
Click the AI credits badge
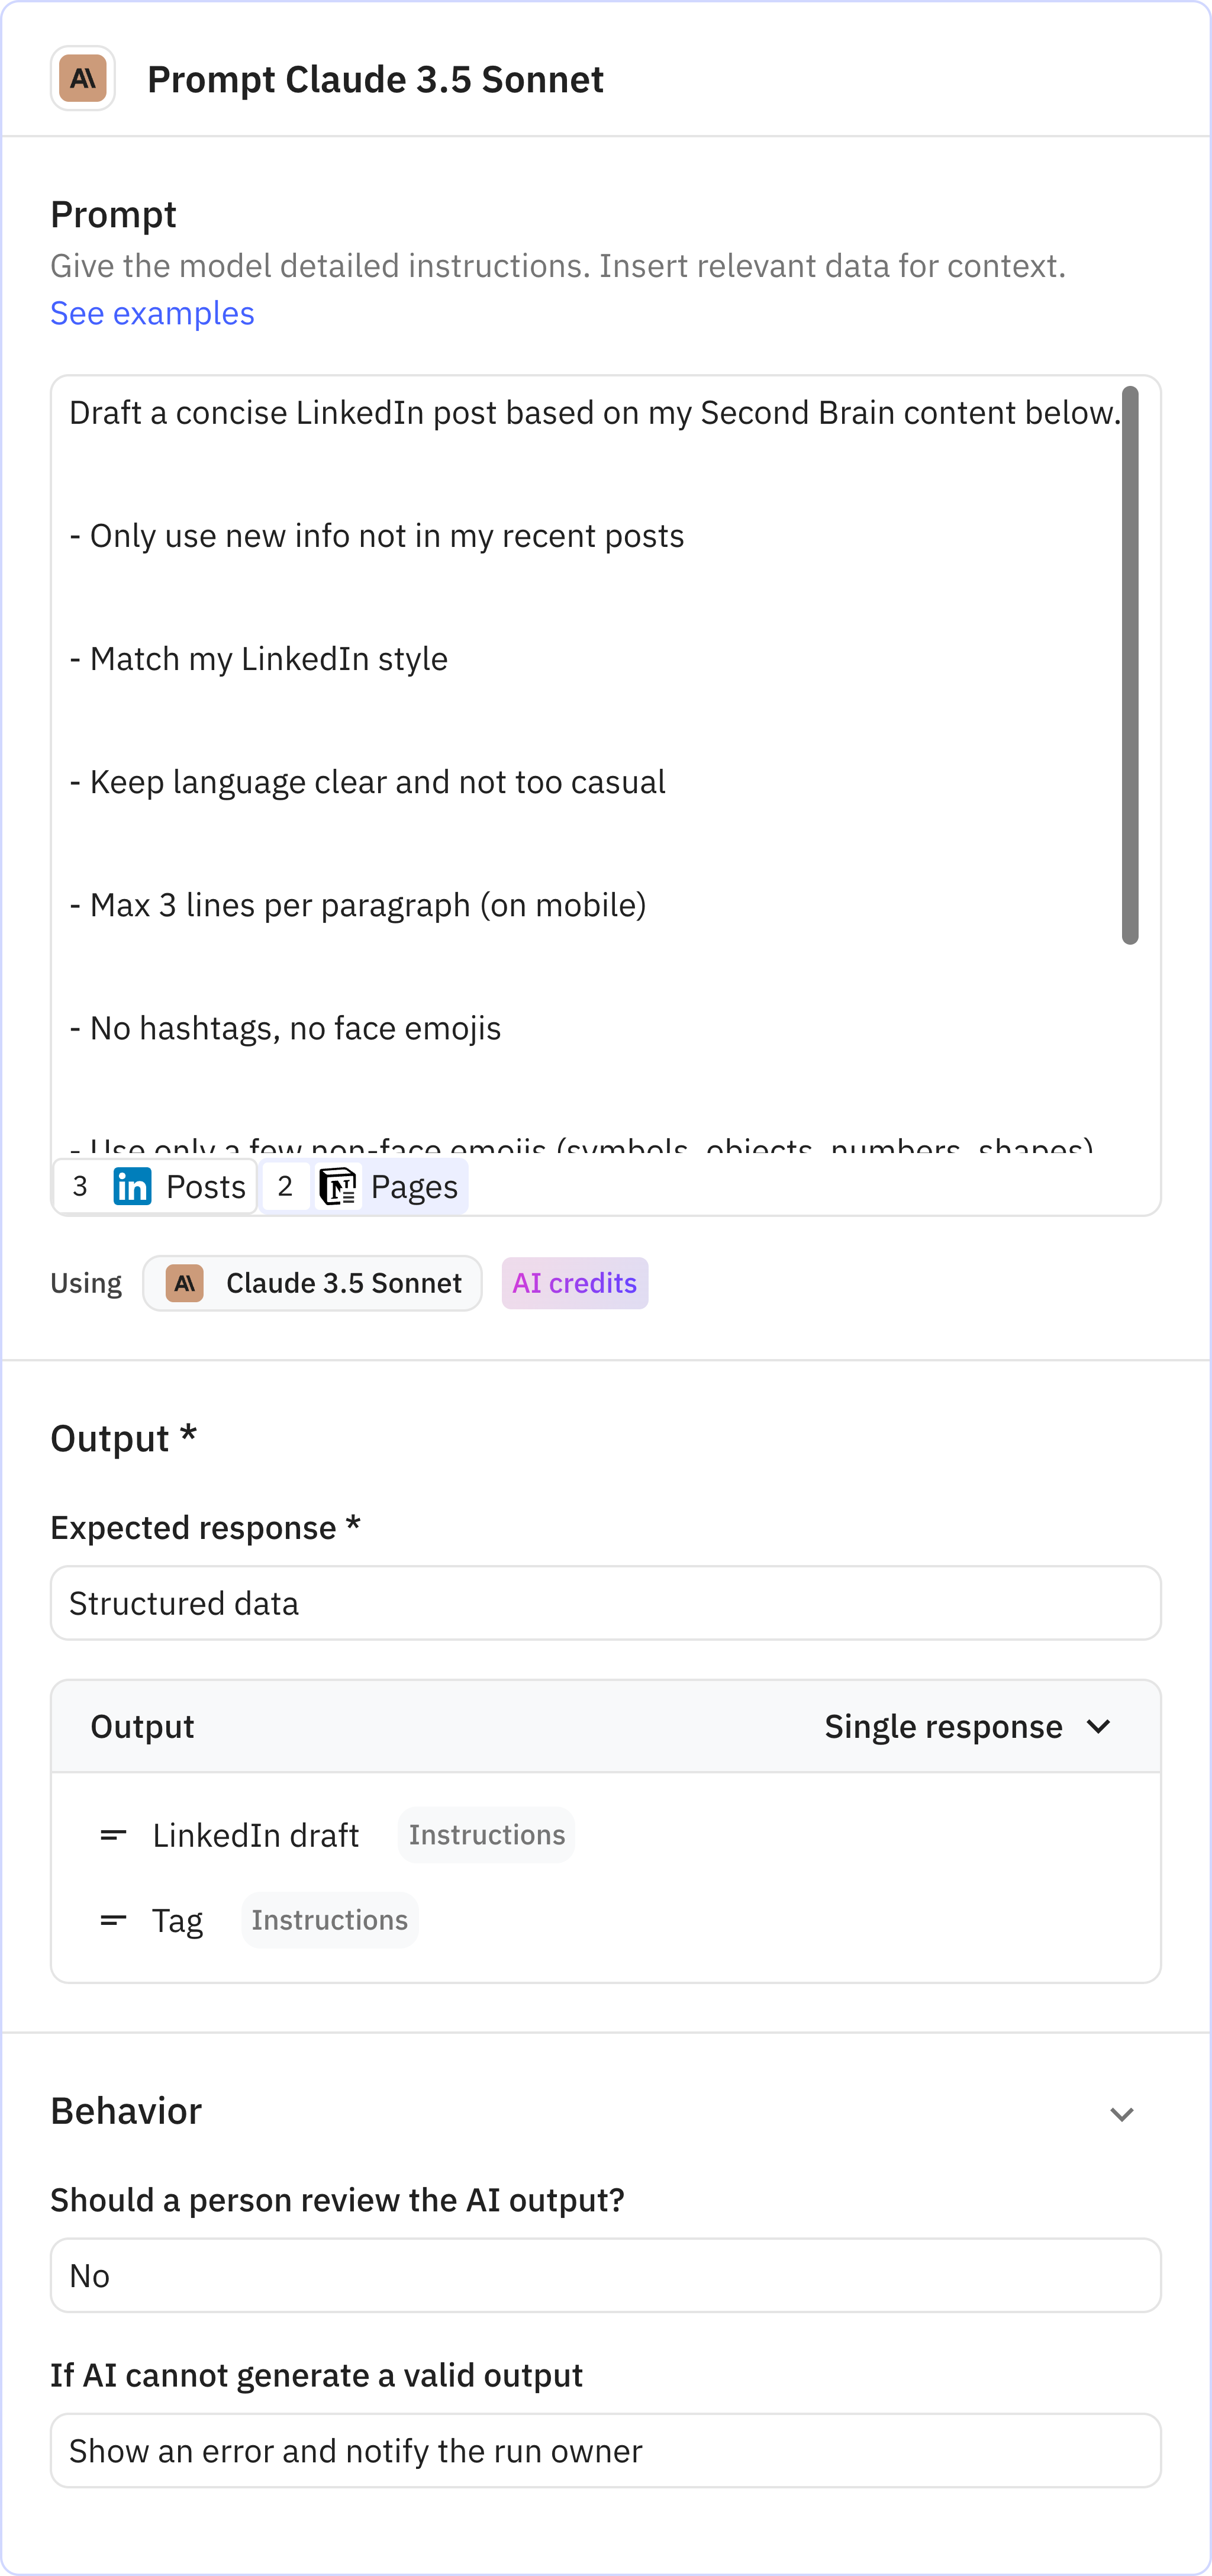pos(574,1283)
